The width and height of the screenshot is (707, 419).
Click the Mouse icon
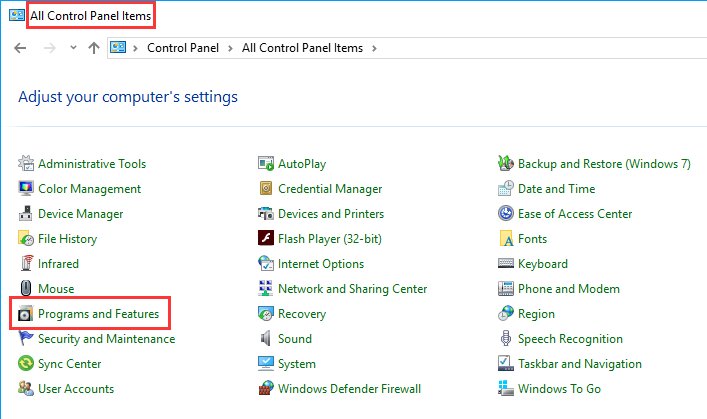coord(26,288)
